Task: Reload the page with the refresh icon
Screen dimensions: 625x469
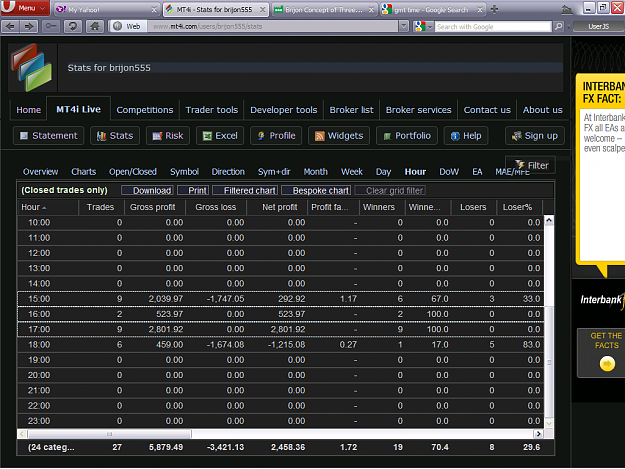Action: (73, 26)
